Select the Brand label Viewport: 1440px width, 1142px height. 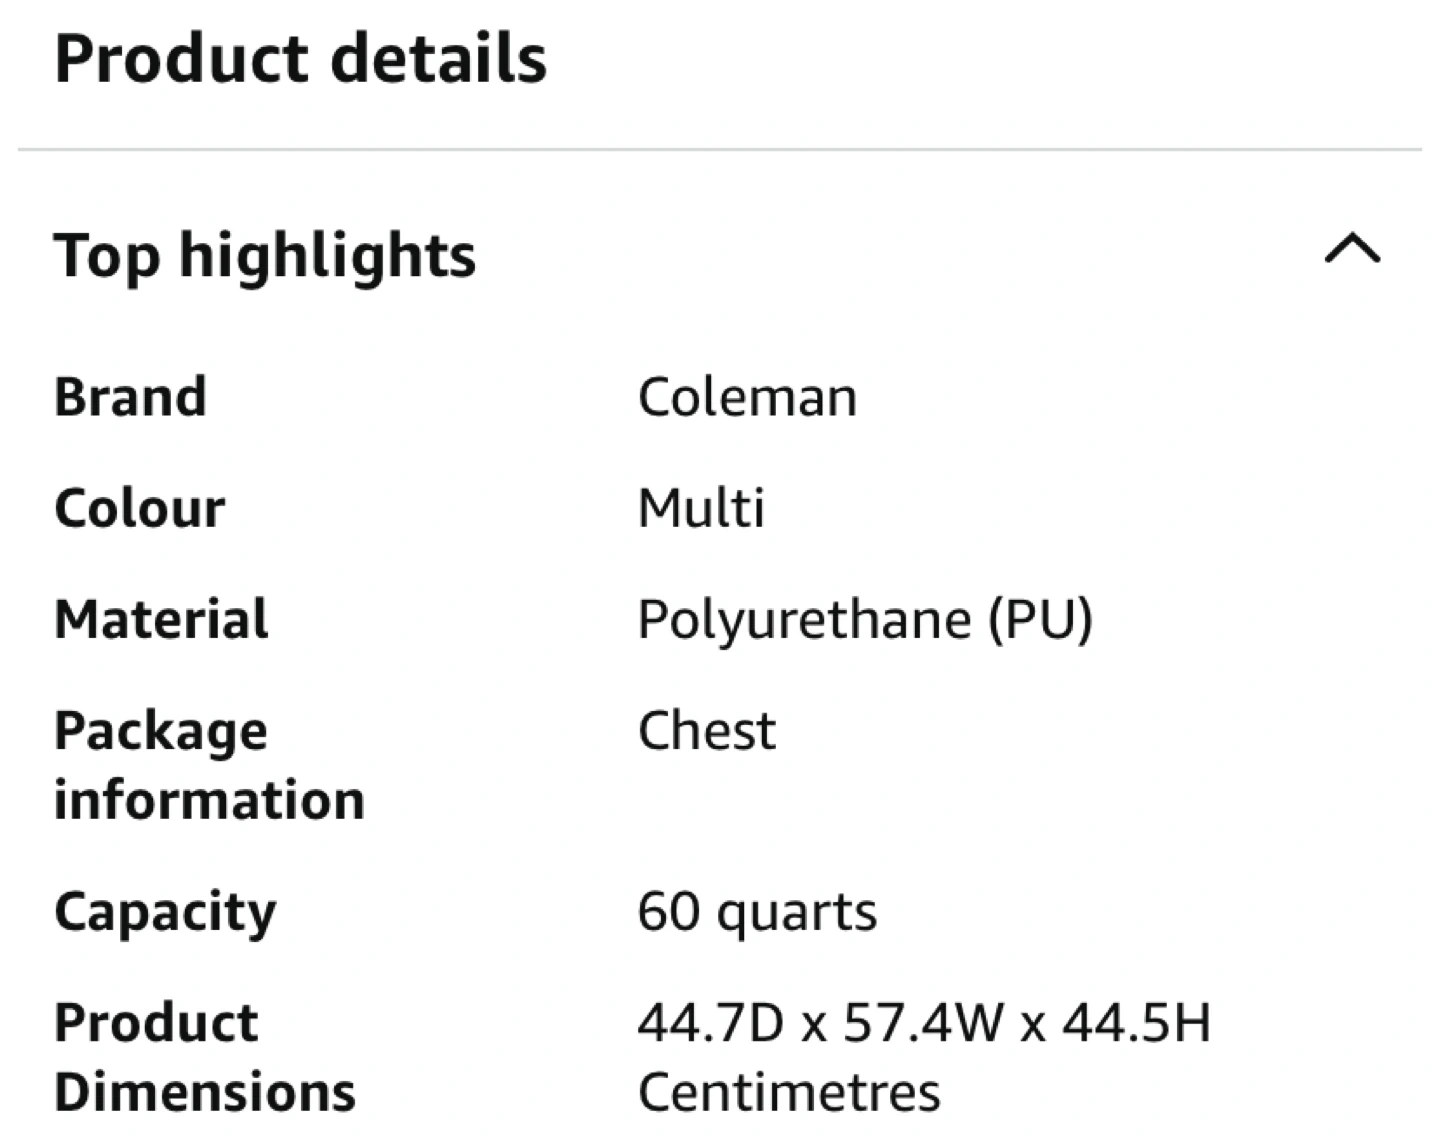[x=130, y=397]
